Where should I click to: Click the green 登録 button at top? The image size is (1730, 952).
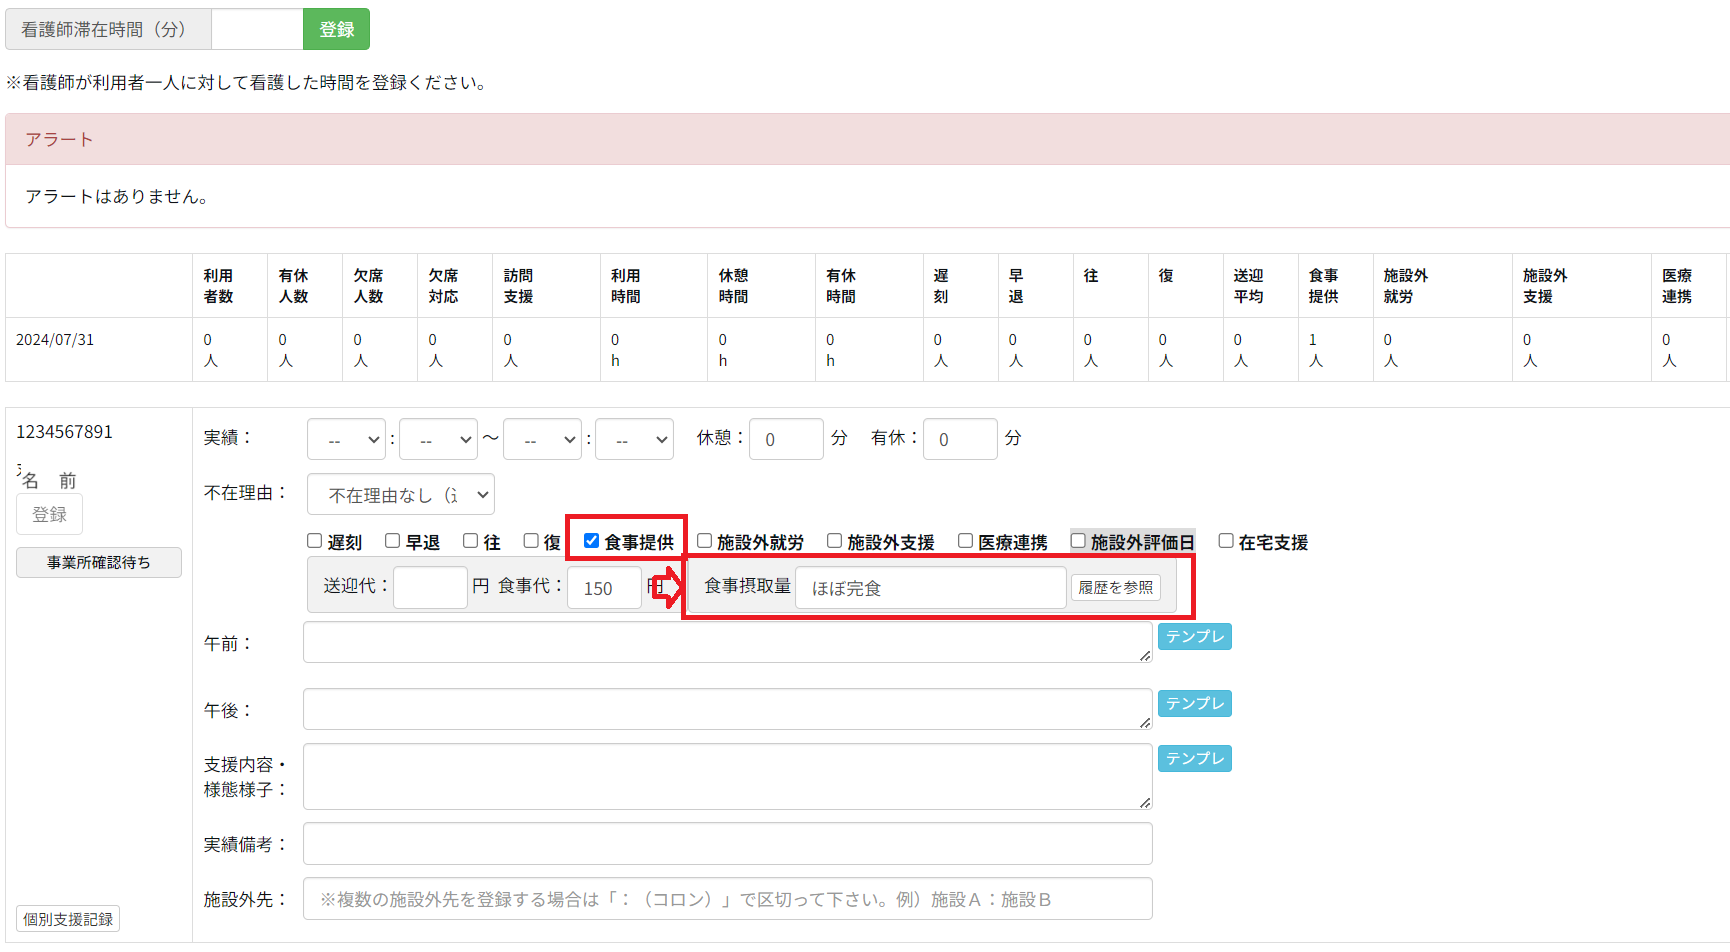336,29
